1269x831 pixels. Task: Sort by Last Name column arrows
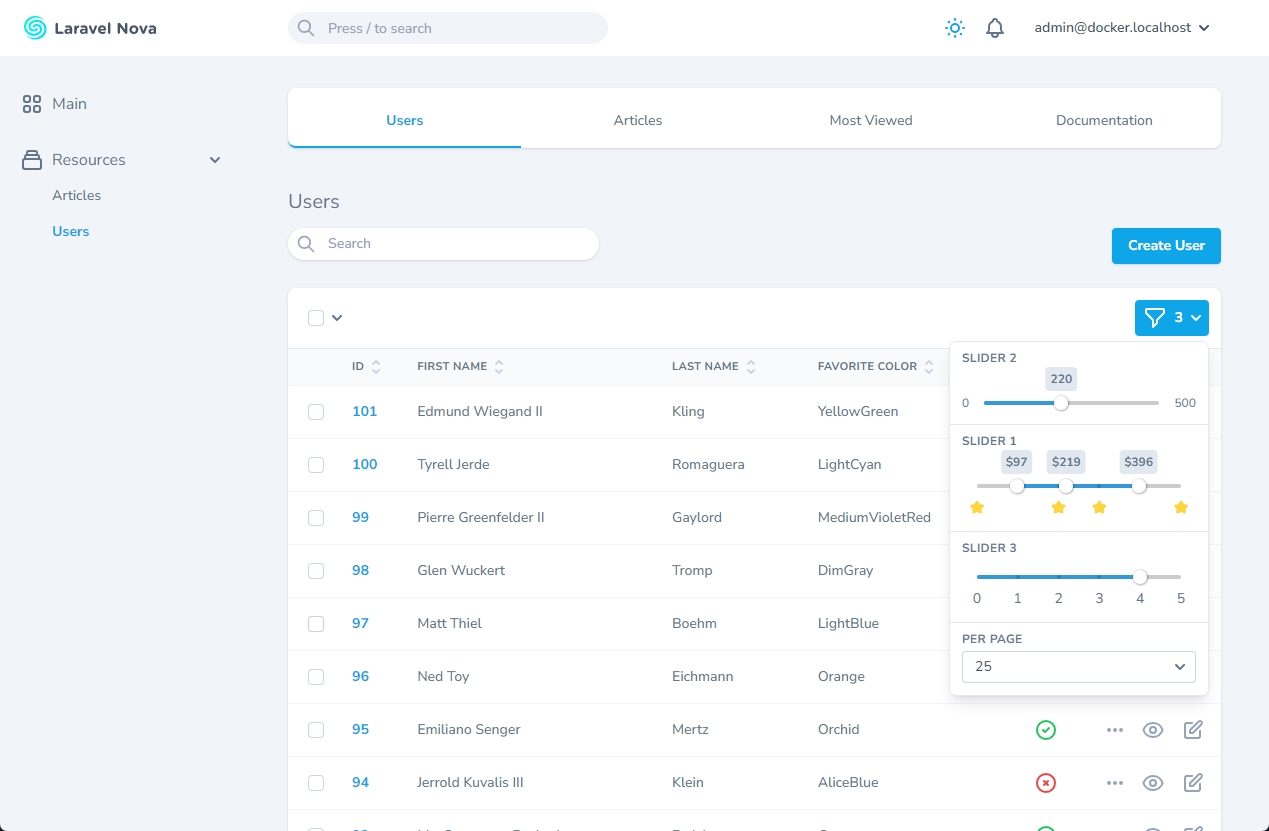[x=751, y=367]
